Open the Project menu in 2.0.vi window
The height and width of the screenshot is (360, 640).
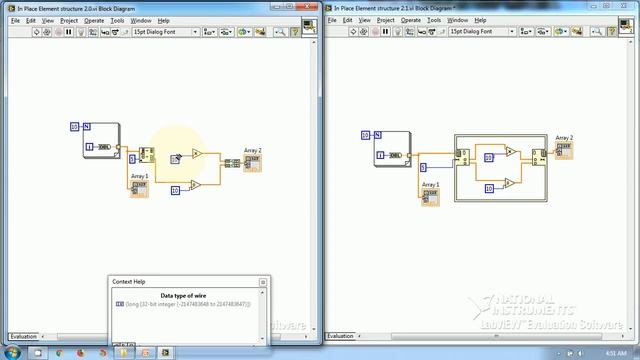[x=69, y=20]
